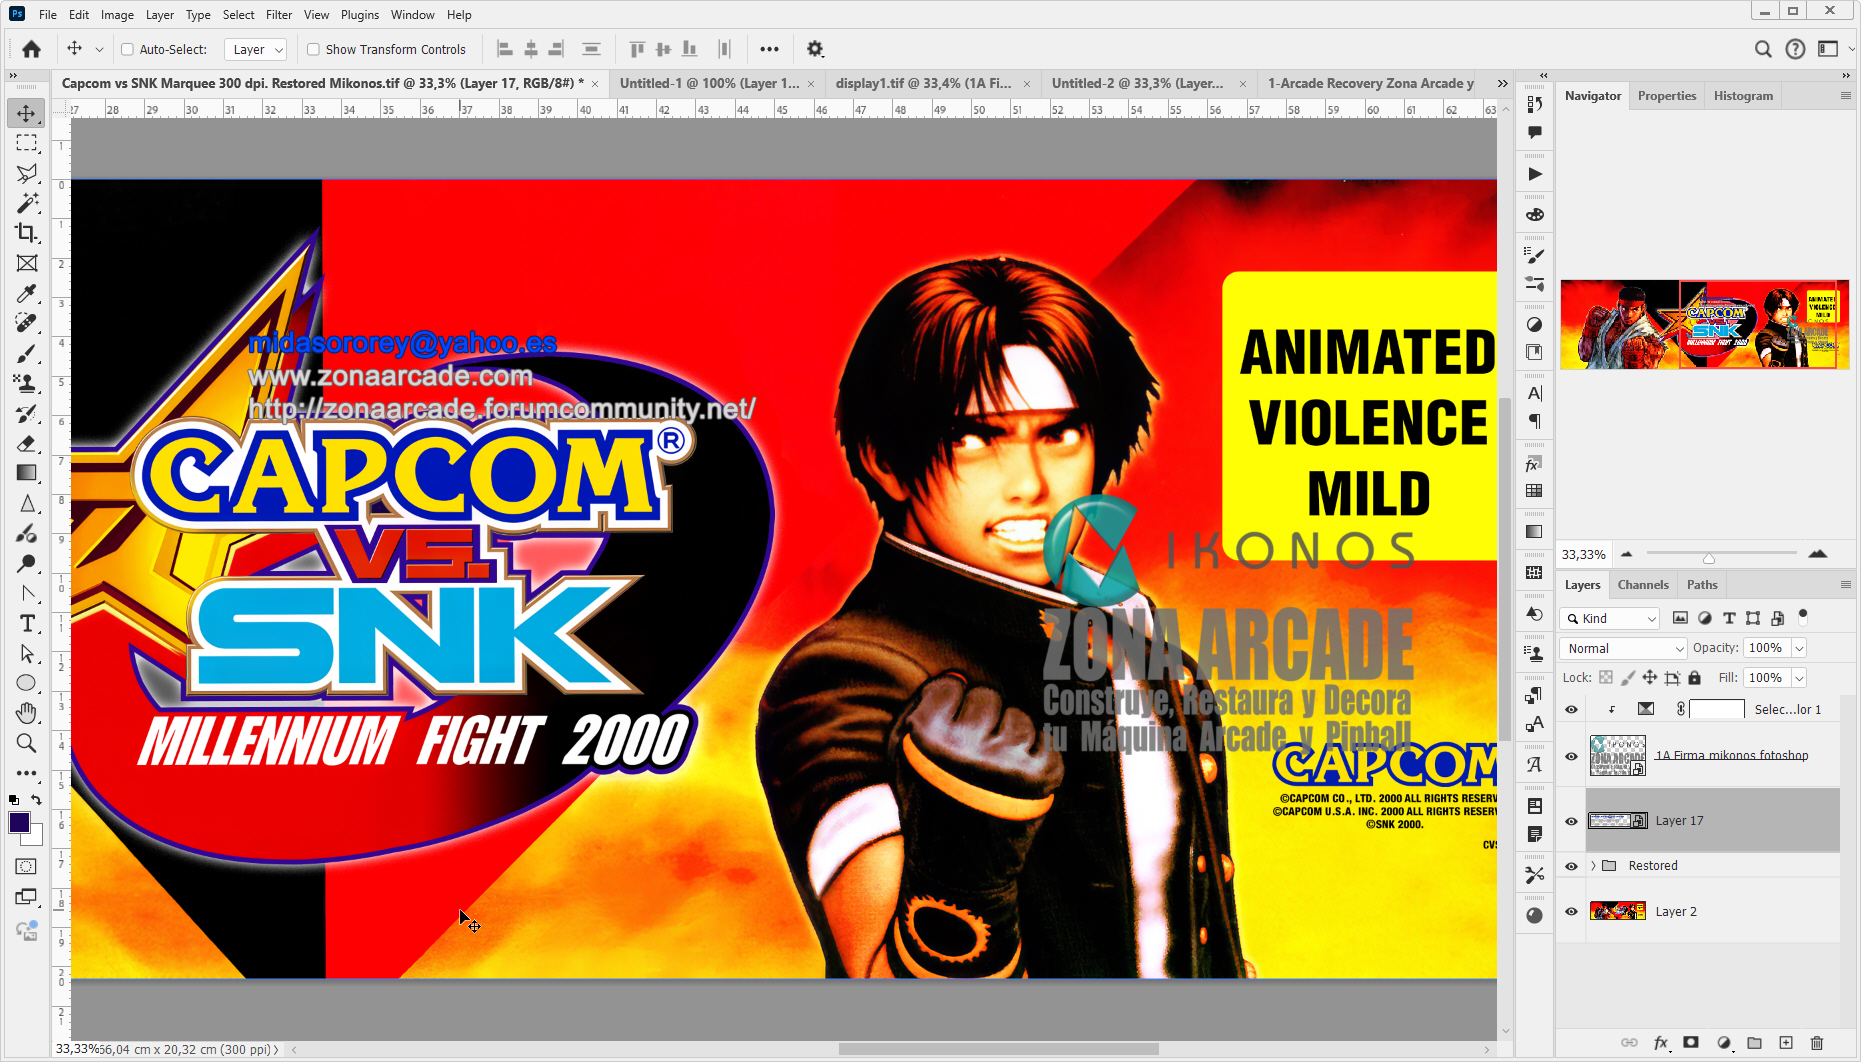This screenshot has height=1062, width=1861.
Task: Select the Pen tool
Action: click(27, 593)
